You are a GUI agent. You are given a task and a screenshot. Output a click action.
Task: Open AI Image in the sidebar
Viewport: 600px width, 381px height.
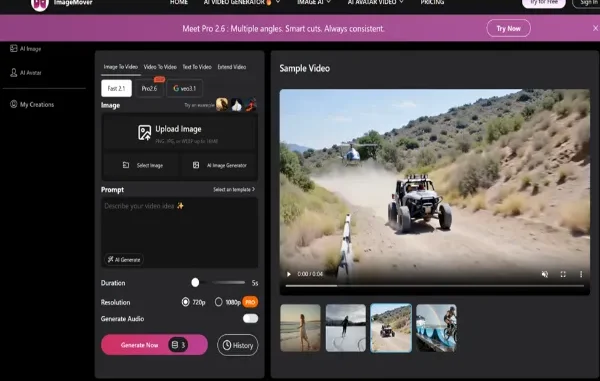26,49
